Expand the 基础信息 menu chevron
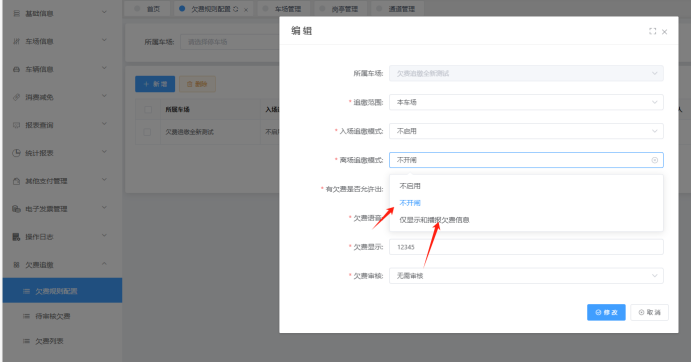 tap(104, 12)
